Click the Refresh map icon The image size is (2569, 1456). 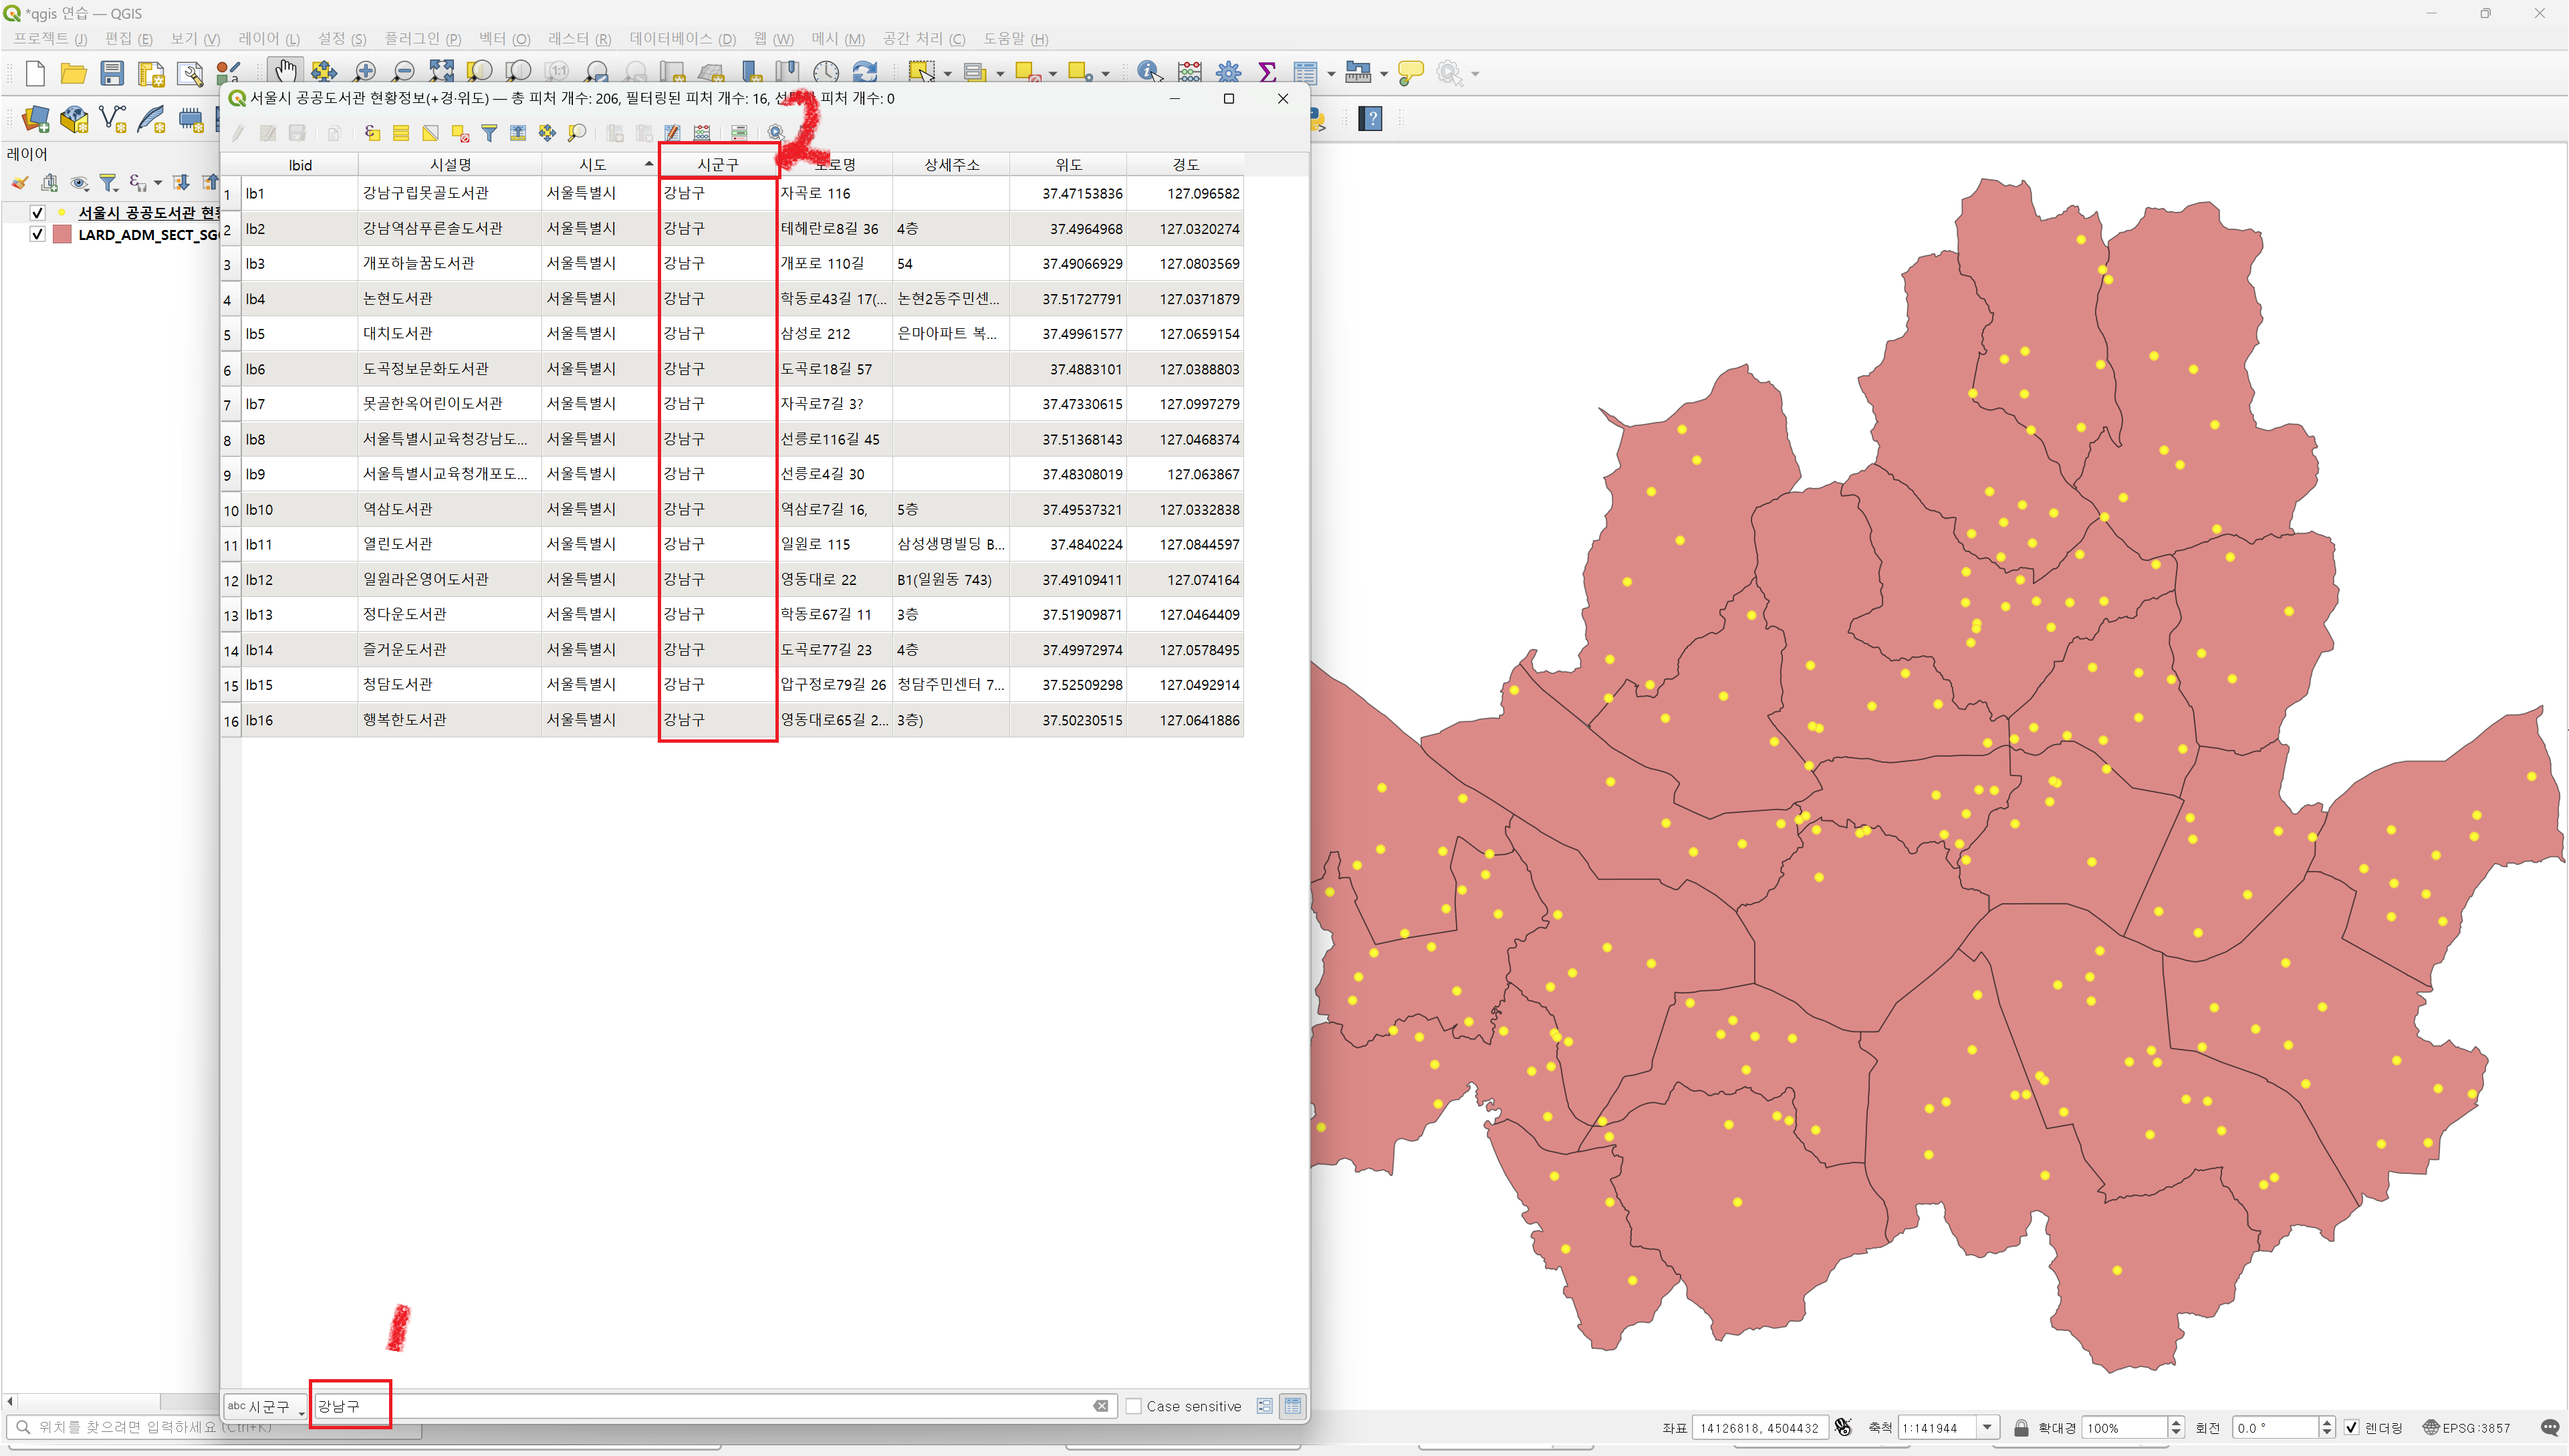click(865, 72)
